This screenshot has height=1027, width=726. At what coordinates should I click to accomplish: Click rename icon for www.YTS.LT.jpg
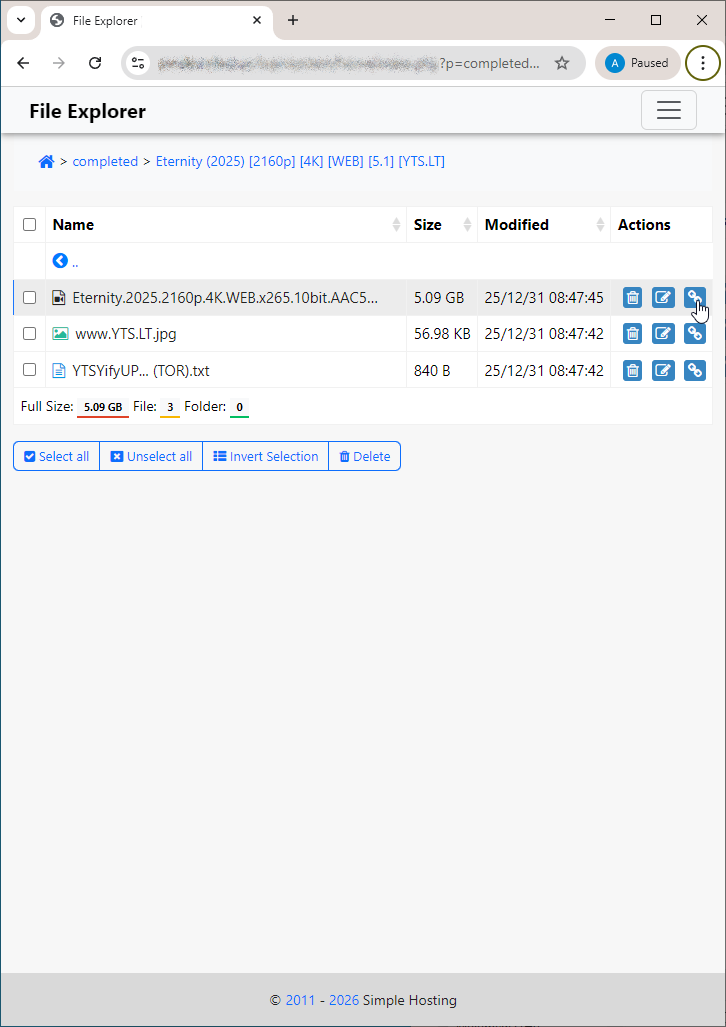(x=663, y=334)
